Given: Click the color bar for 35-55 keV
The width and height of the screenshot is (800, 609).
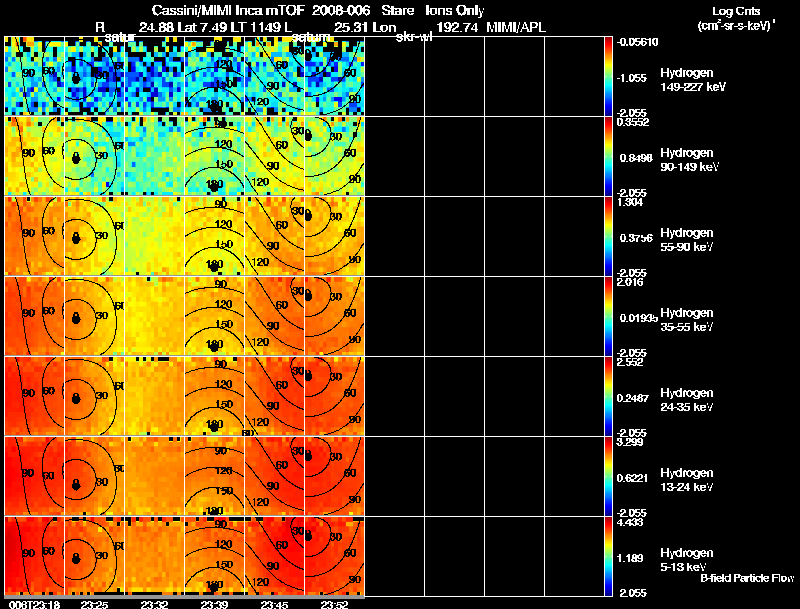Looking at the screenshot, I should (608, 316).
